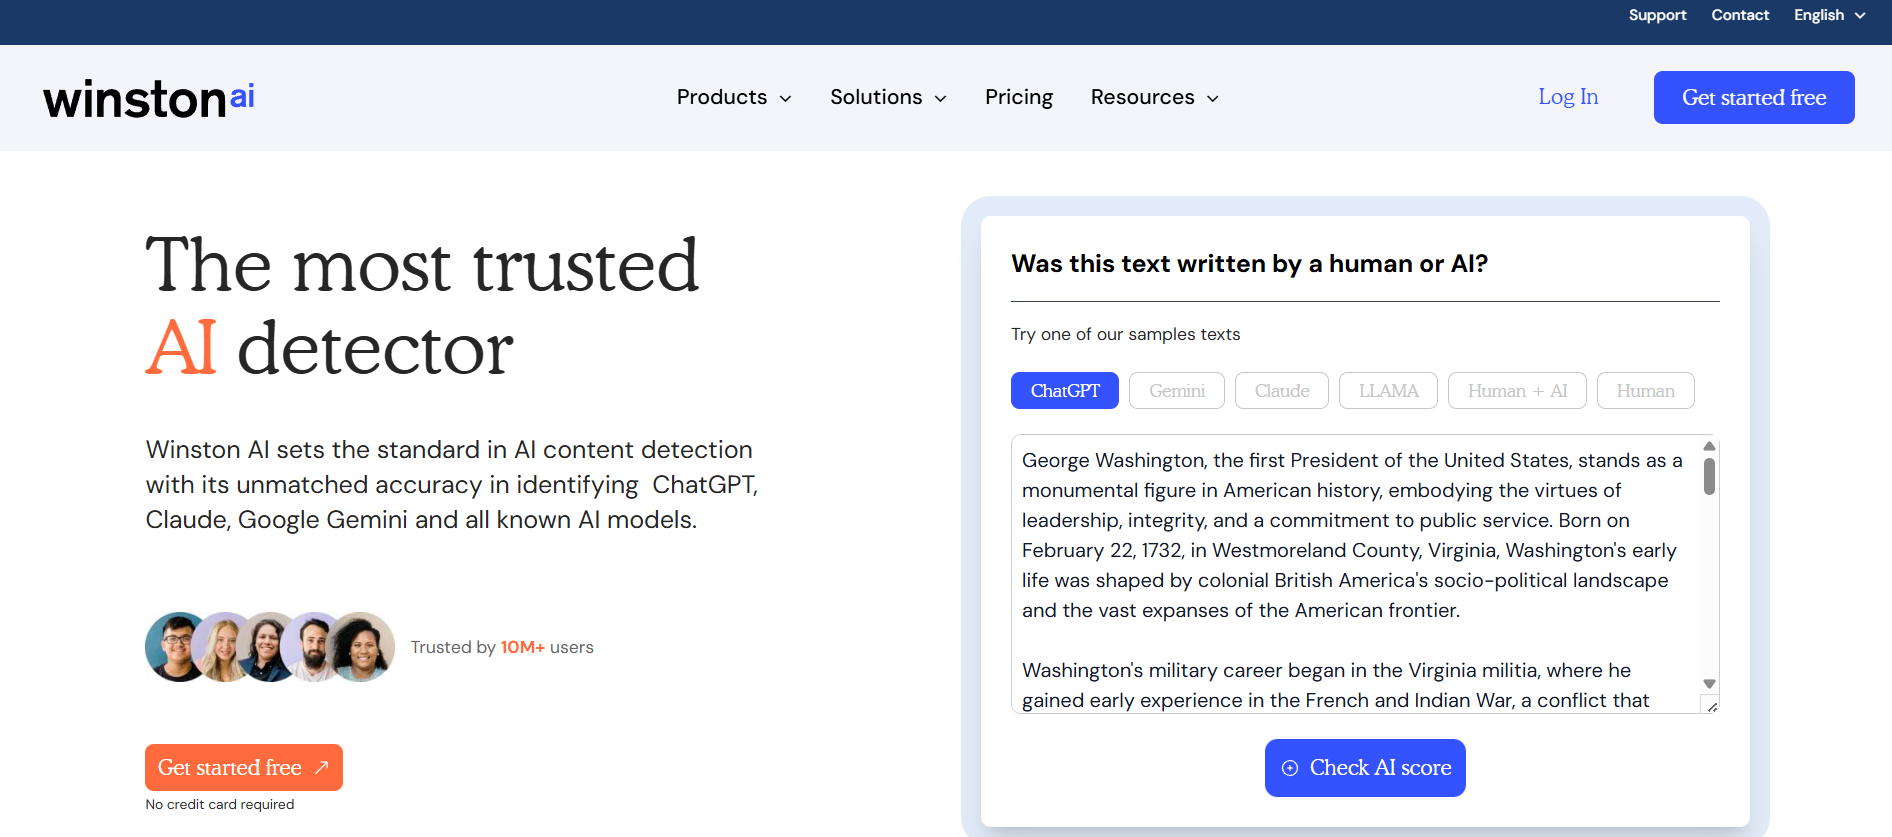Click the scrollbar up arrow in text box
Image resolution: width=1892 pixels, height=837 pixels.
(1709, 446)
